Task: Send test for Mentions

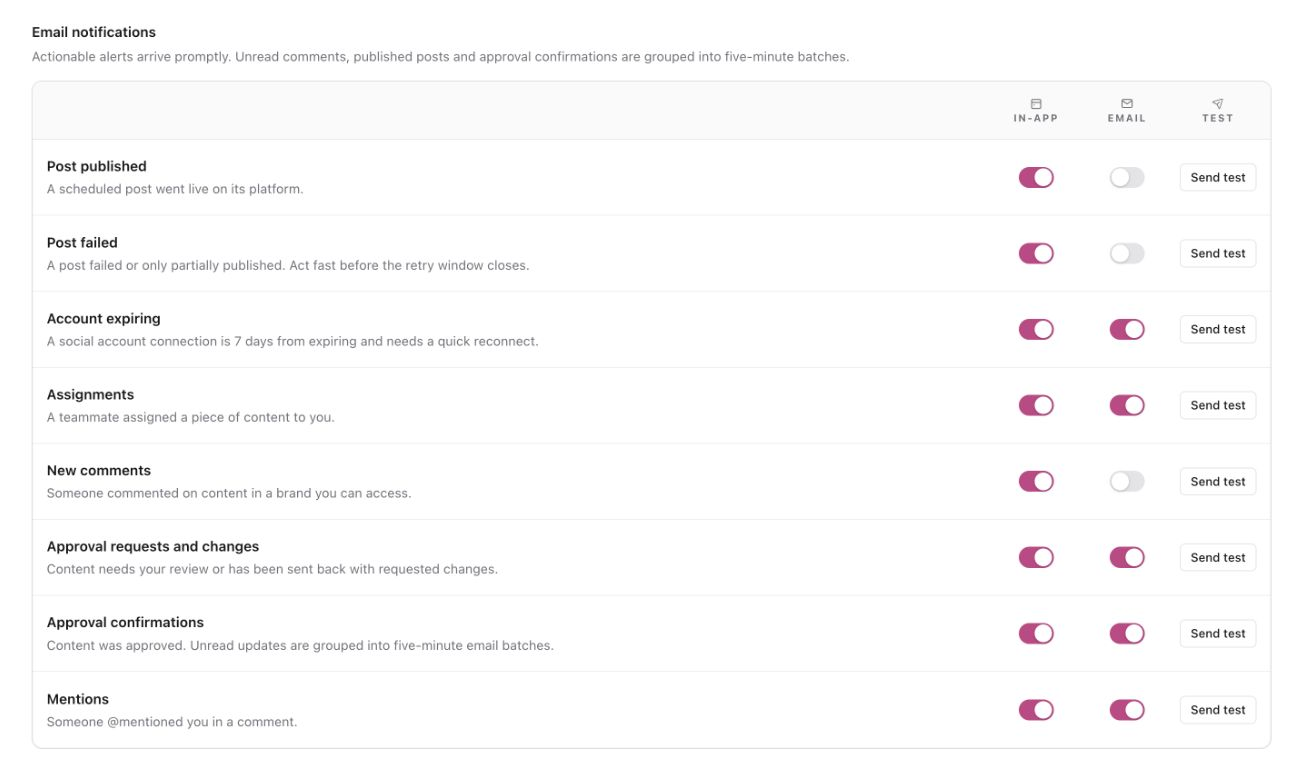Action: point(1218,710)
